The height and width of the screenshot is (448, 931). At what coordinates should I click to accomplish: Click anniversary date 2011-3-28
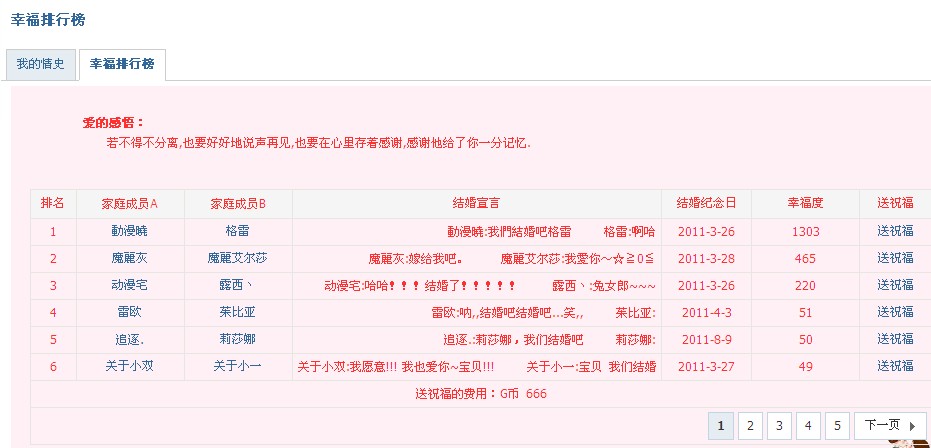(x=707, y=259)
